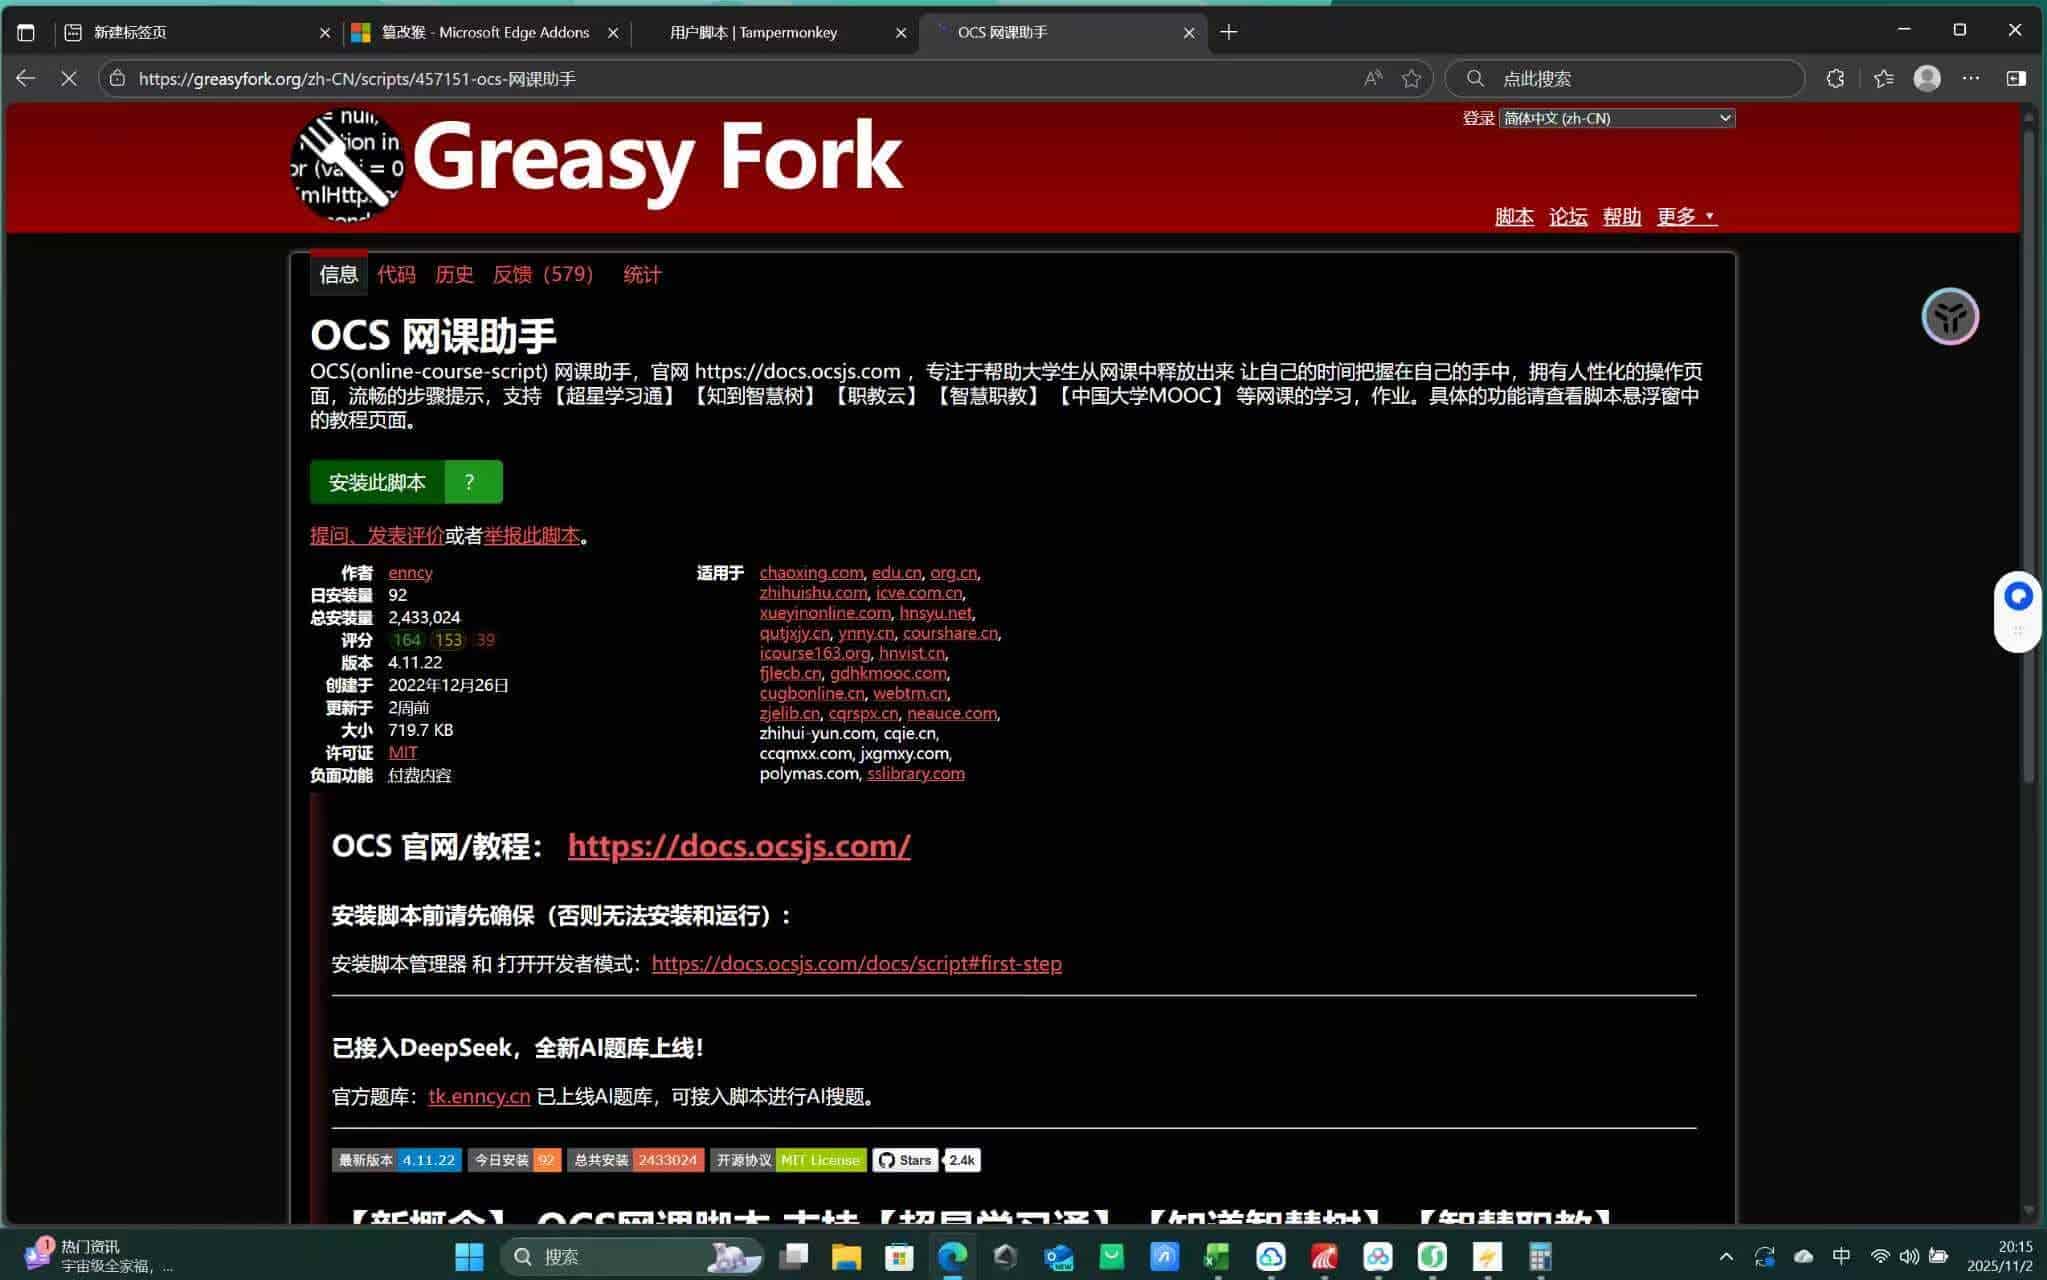
Task: Add page to favorites star icon
Action: [x=1411, y=78]
